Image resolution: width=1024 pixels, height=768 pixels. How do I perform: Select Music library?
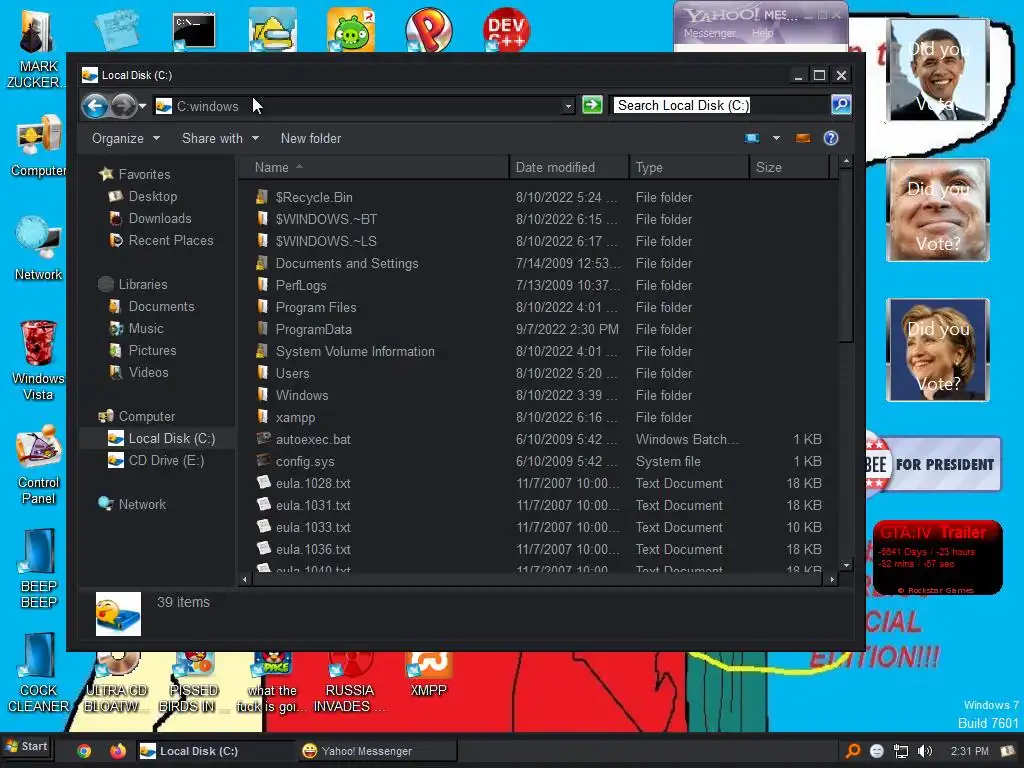point(136,328)
